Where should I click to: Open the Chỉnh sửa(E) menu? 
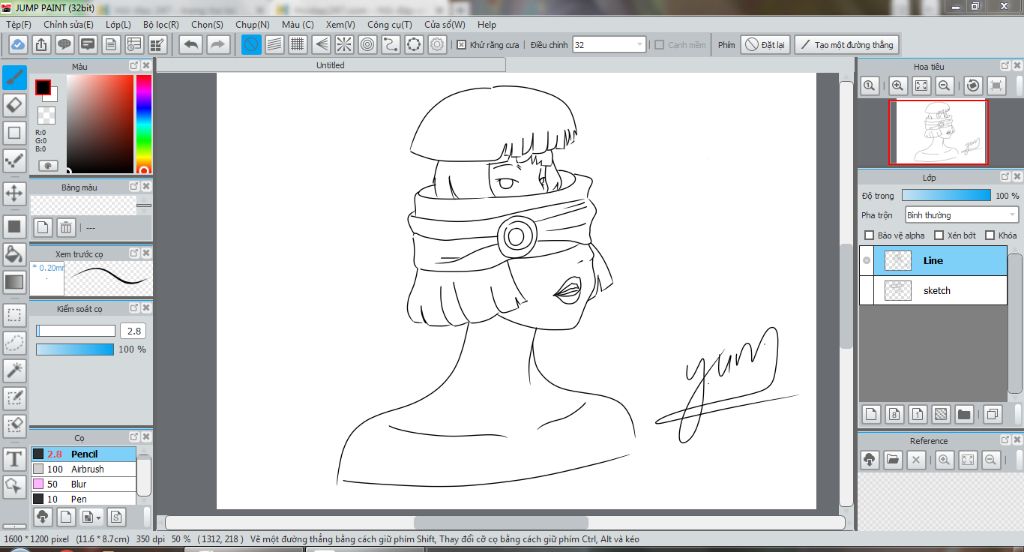point(68,24)
